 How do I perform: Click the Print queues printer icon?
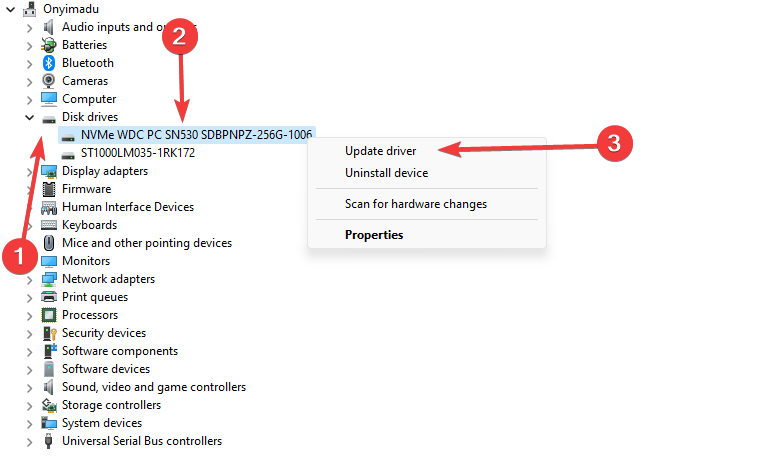(x=48, y=297)
